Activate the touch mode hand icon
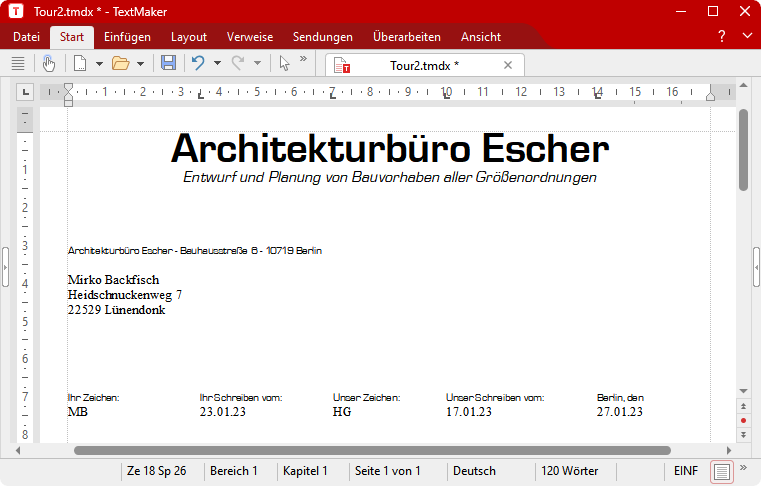 [x=49, y=63]
